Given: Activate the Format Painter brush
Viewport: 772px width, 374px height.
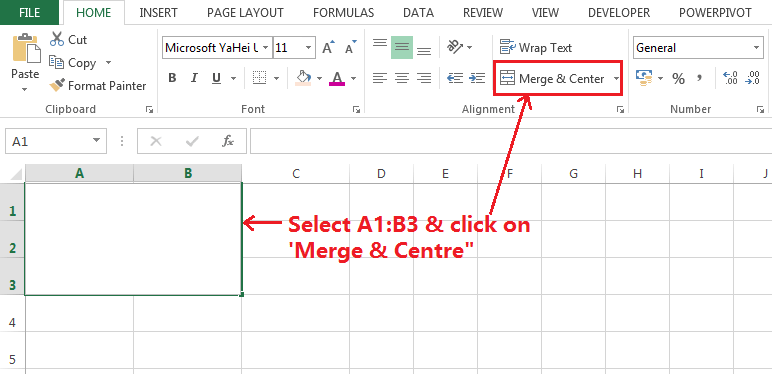Looking at the screenshot, I should (97, 86).
